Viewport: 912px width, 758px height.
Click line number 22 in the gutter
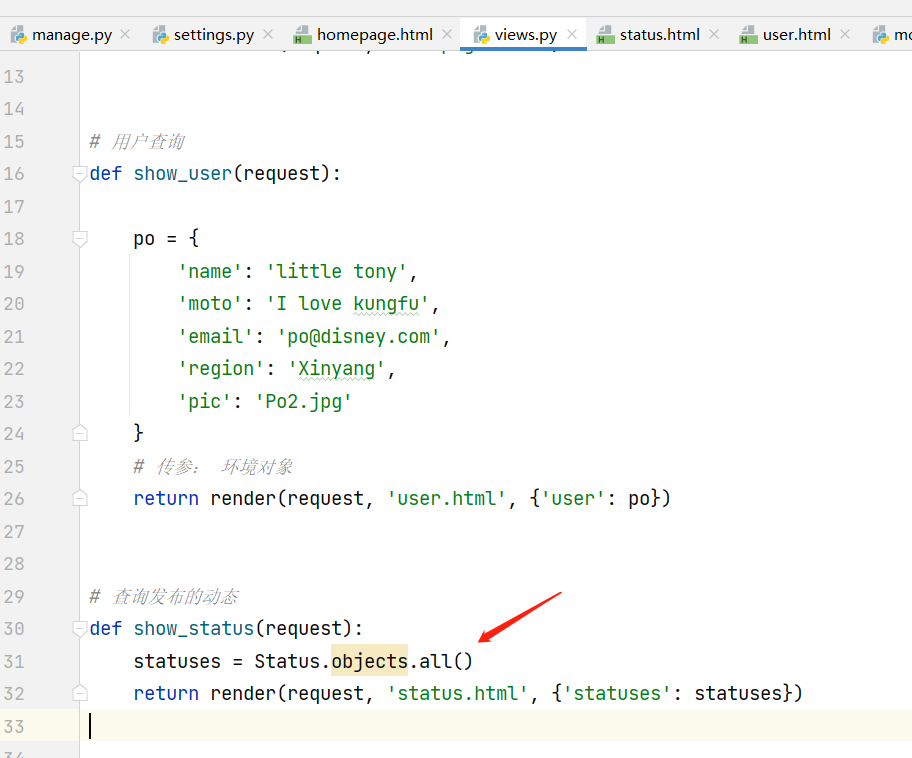point(14,369)
